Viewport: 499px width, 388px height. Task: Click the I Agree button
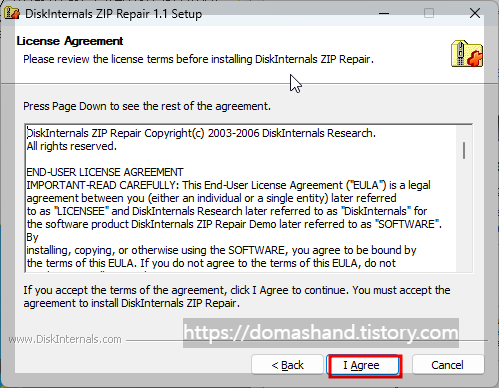(364, 365)
